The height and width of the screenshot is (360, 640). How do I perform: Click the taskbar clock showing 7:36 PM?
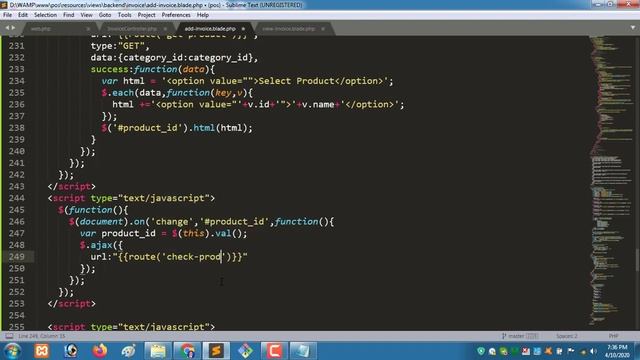(x=617, y=351)
